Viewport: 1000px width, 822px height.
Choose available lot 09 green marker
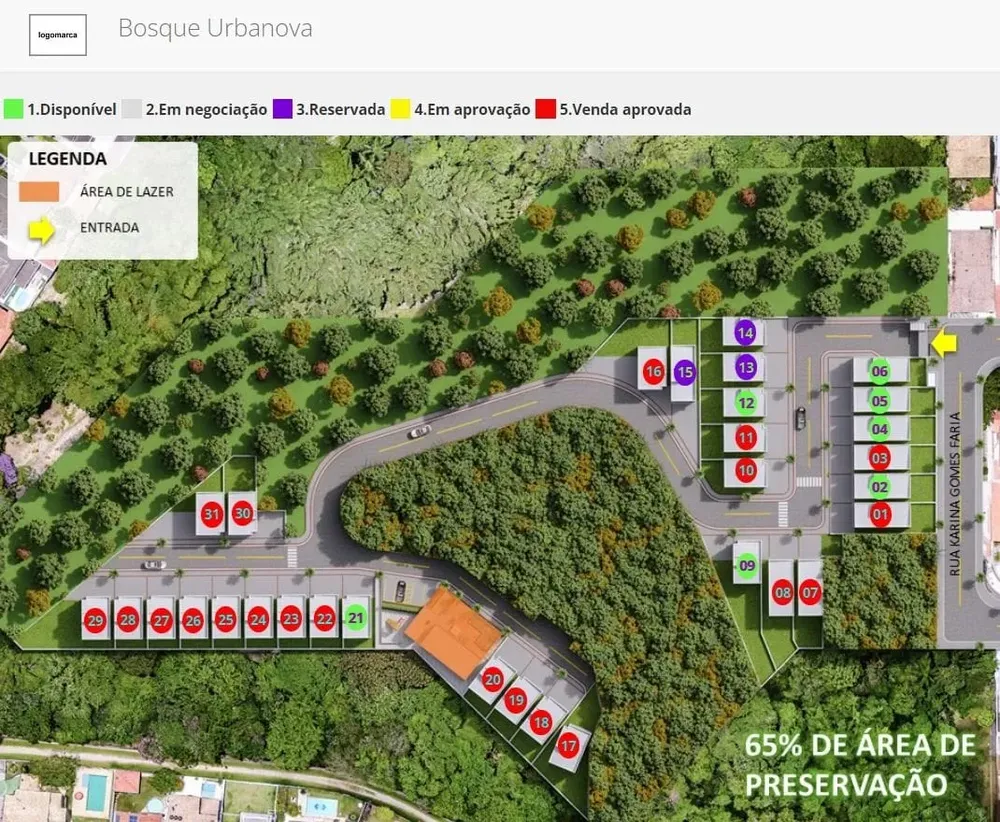[x=747, y=566]
